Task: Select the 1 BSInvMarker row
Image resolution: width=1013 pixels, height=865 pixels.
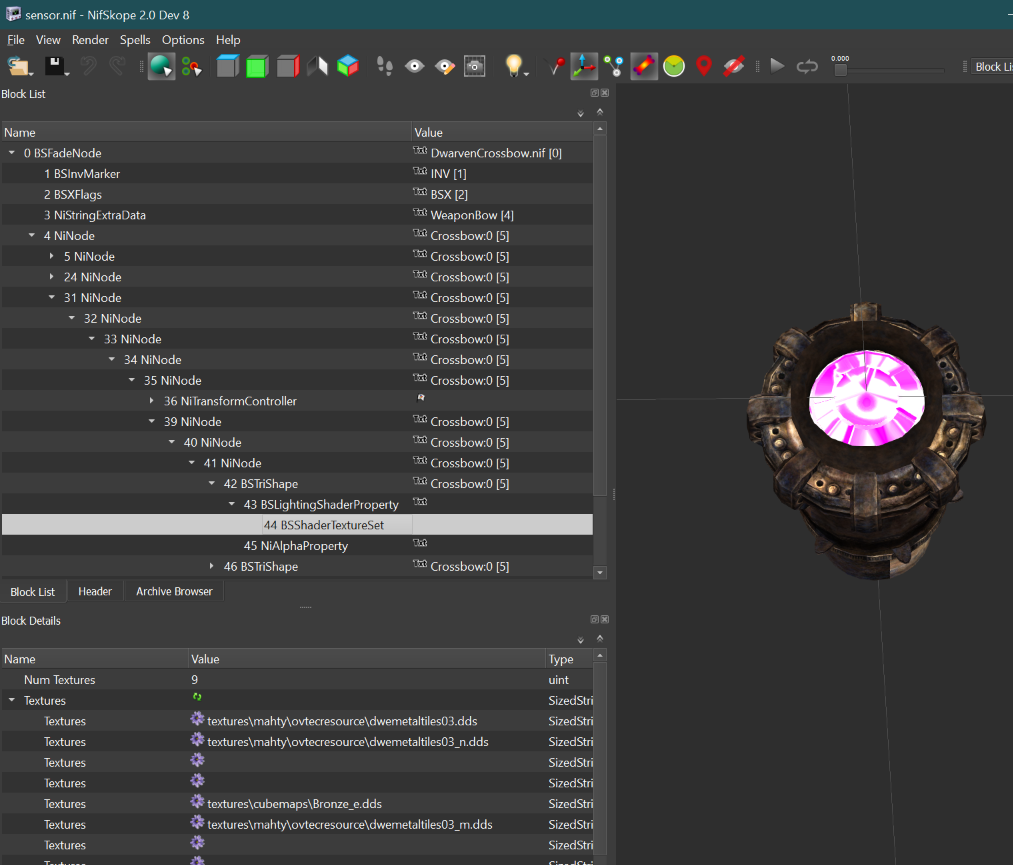Action: pos(297,174)
